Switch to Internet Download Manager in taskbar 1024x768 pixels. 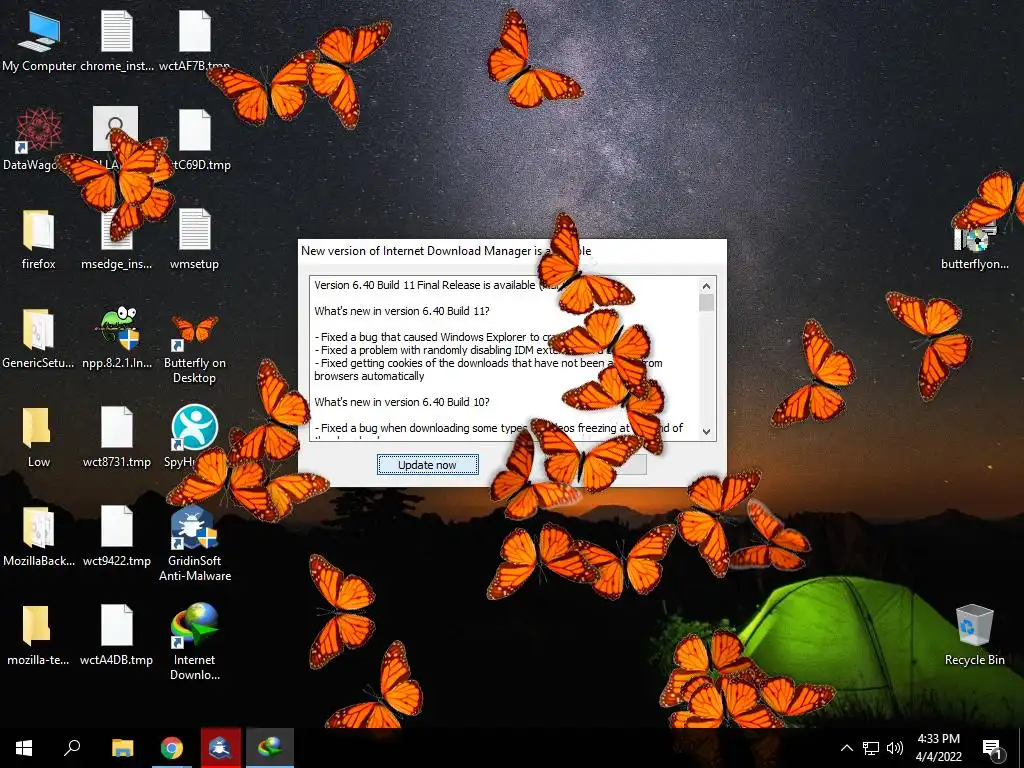(270, 748)
